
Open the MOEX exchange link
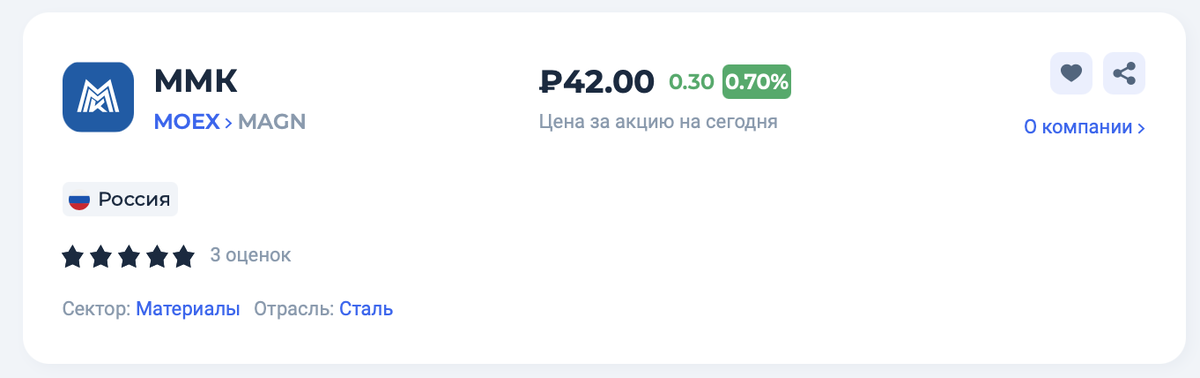pos(187,122)
